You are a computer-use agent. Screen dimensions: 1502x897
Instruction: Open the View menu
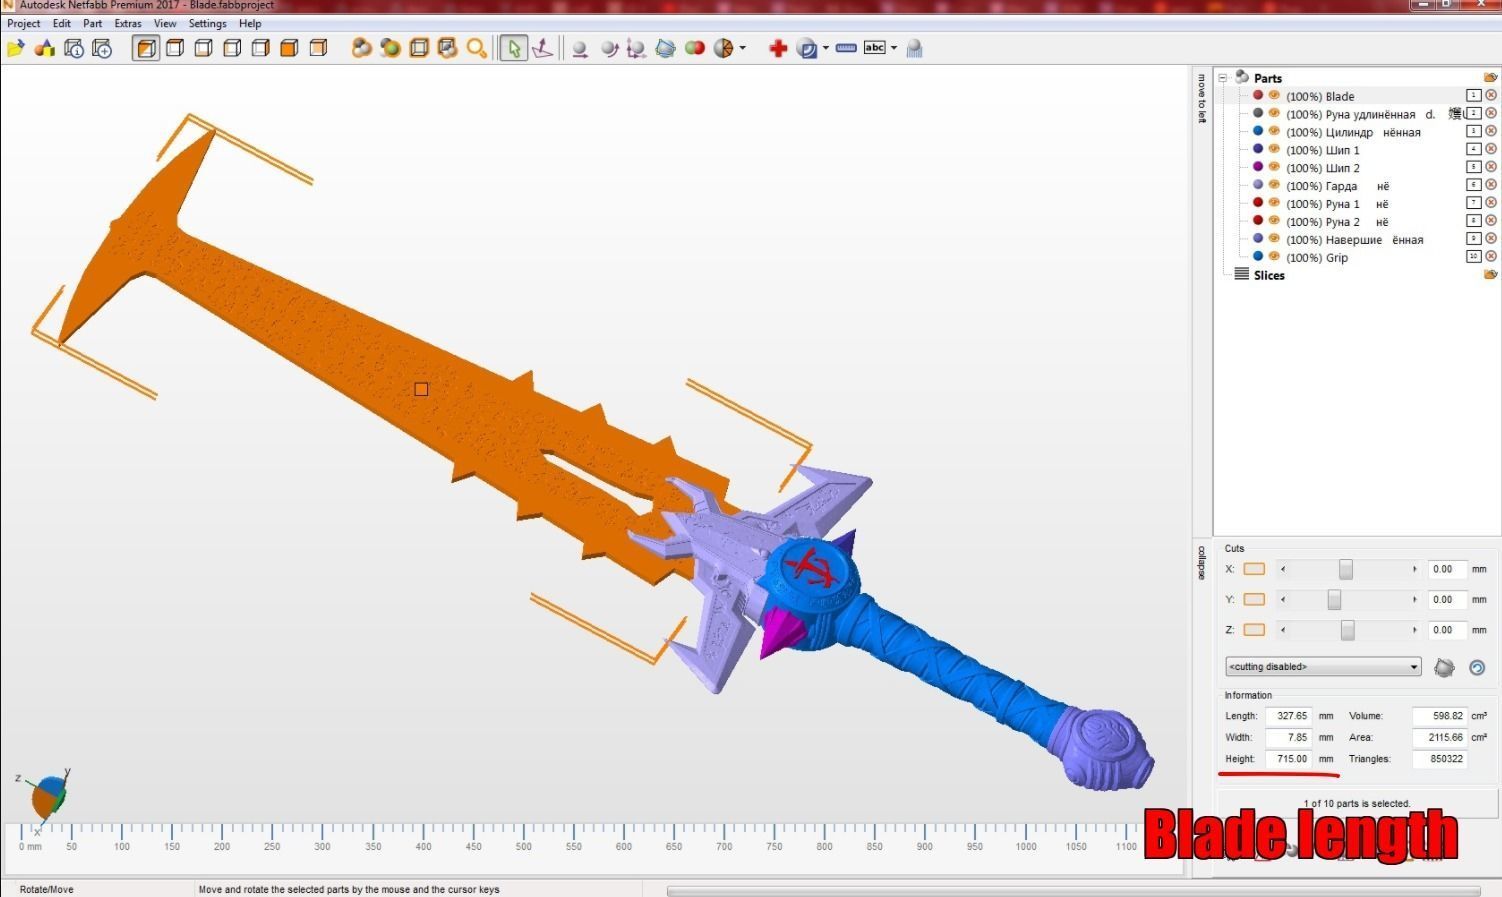pyautogui.click(x=165, y=23)
